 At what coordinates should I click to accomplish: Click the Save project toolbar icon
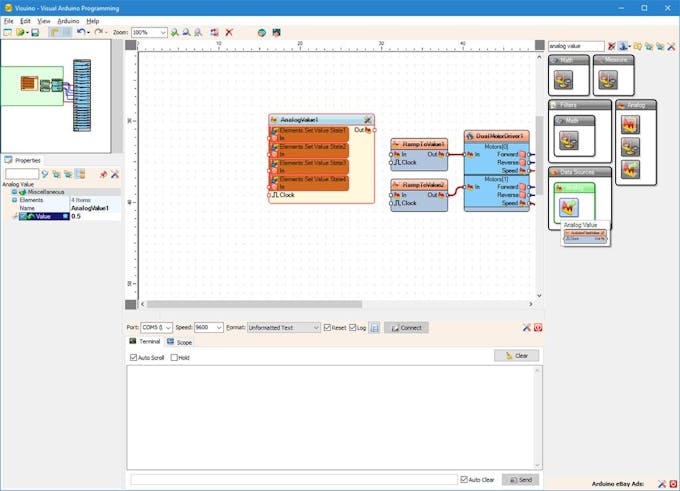(35, 33)
